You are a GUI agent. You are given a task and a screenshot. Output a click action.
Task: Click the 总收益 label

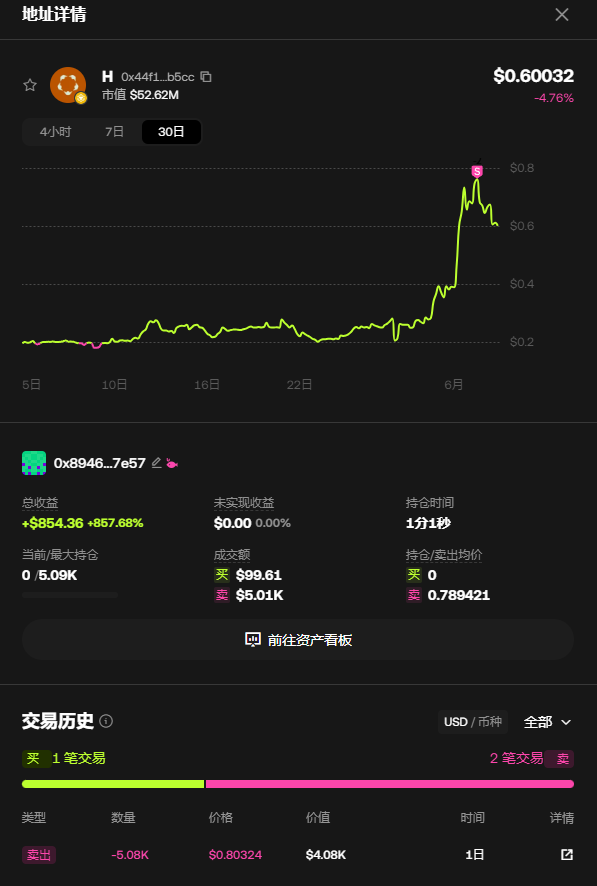(40, 502)
